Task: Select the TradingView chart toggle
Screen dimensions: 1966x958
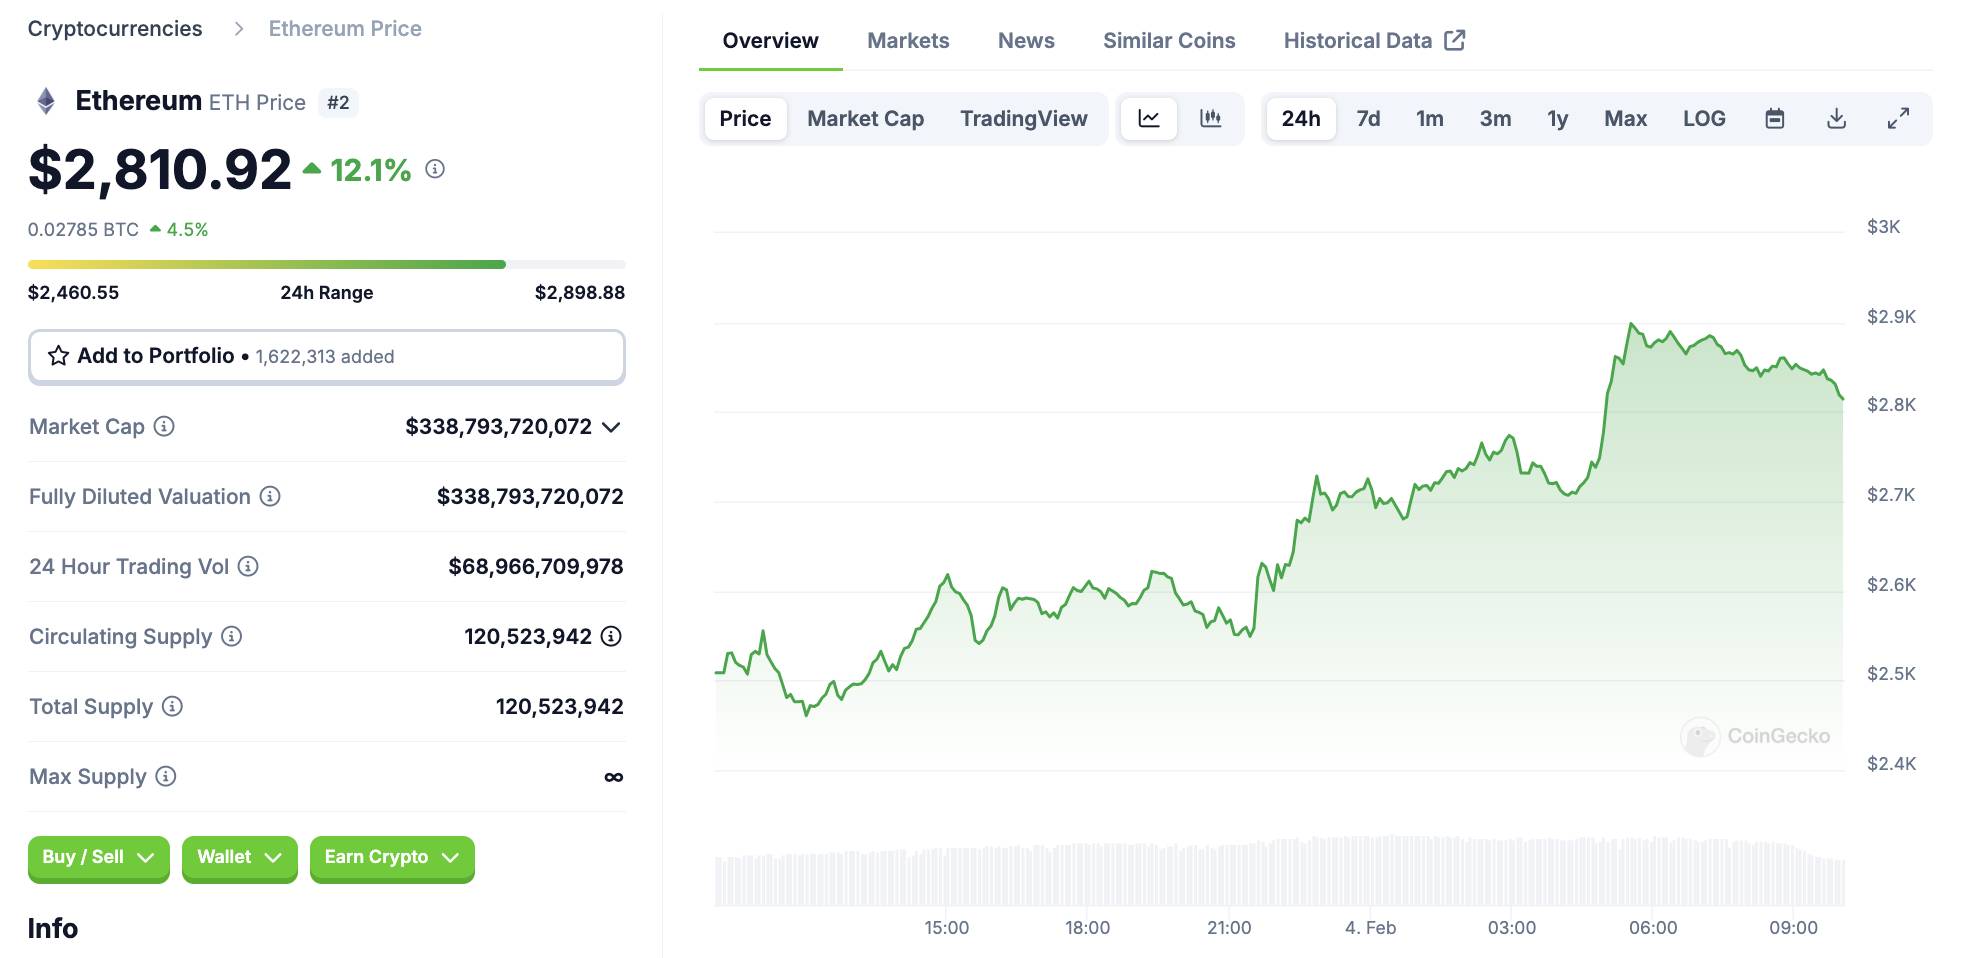Action: [x=1023, y=119]
